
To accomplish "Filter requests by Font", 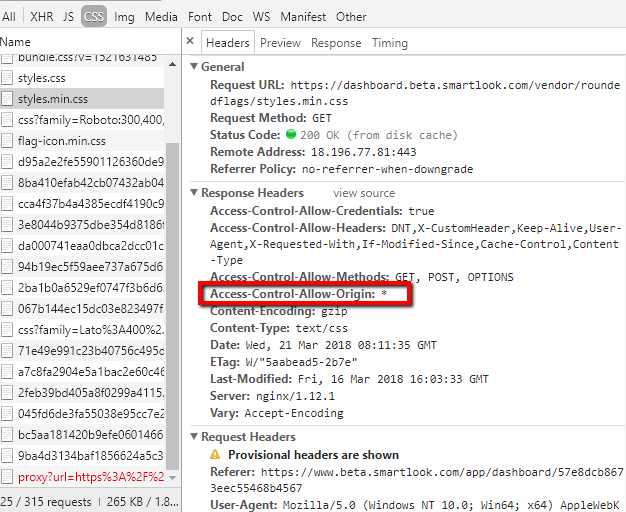I will [200, 17].
